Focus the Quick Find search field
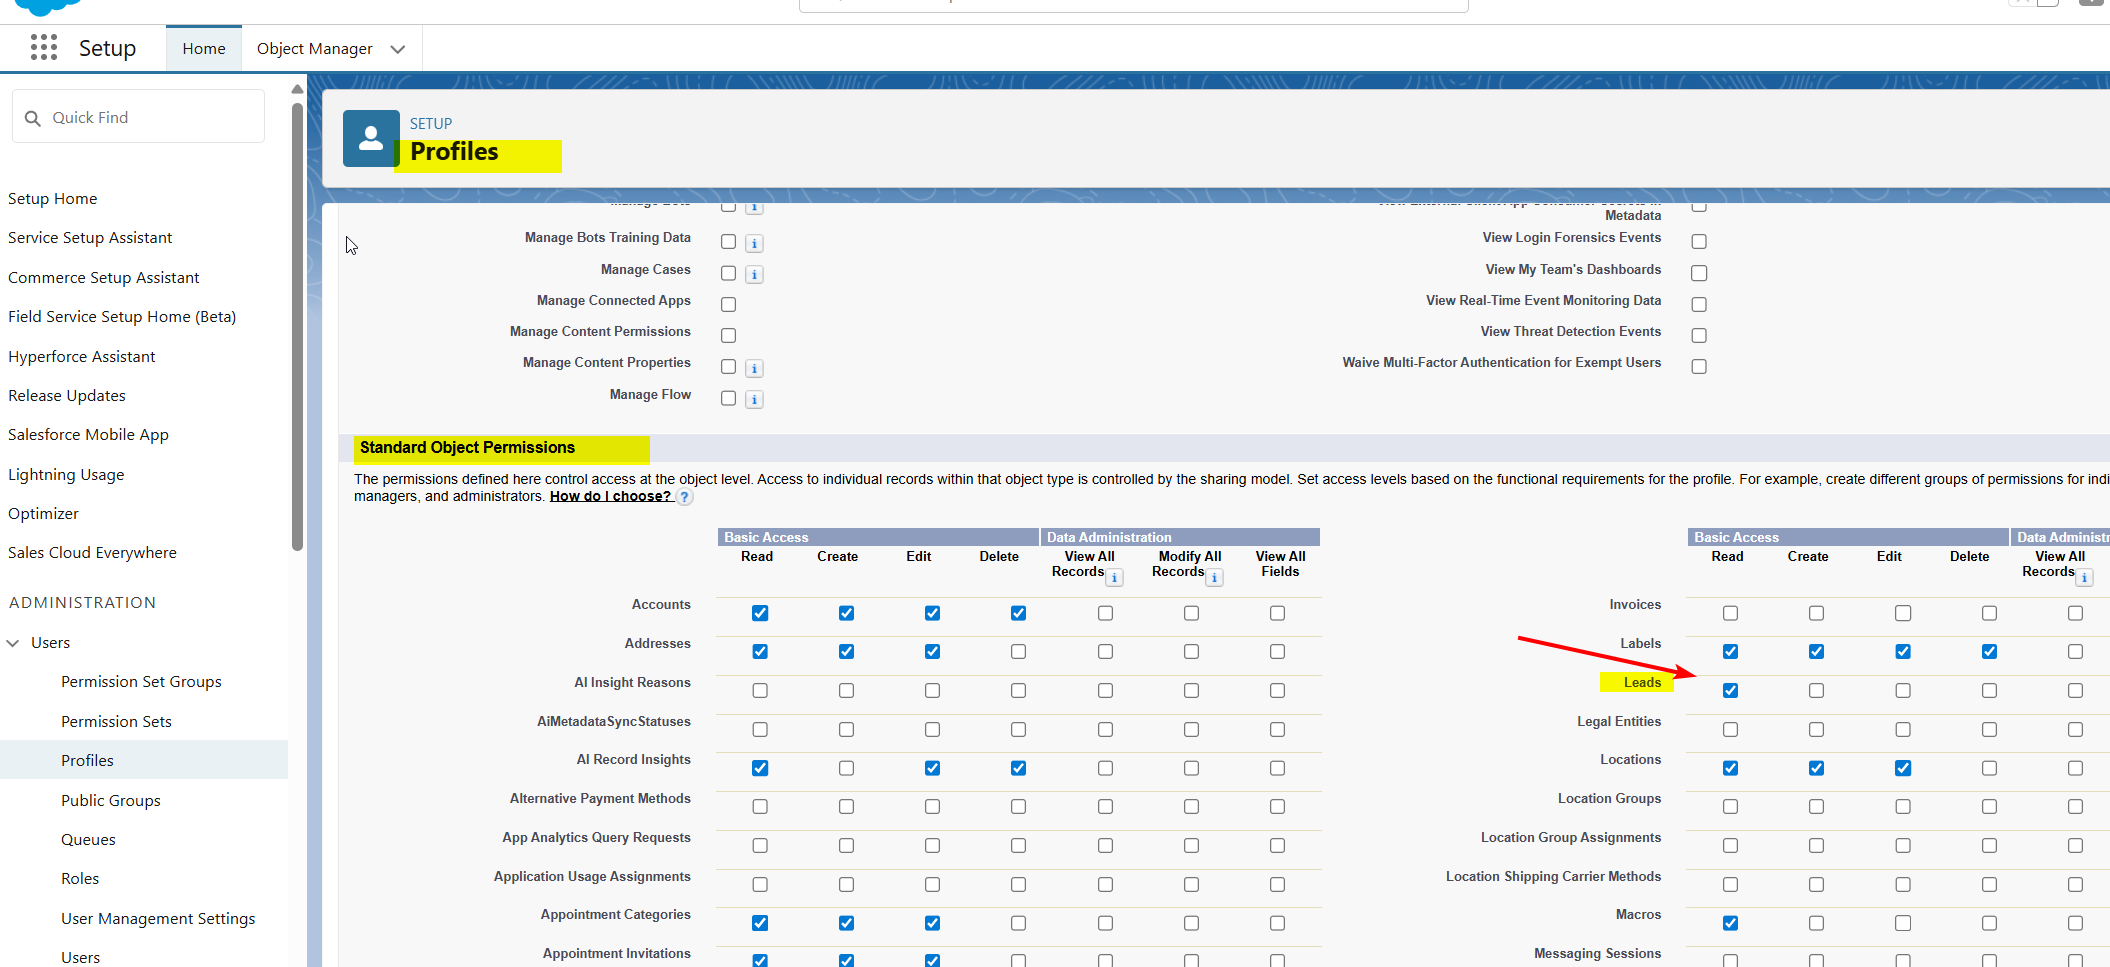The height and width of the screenshot is (967, 2110). tap(150, 118)
